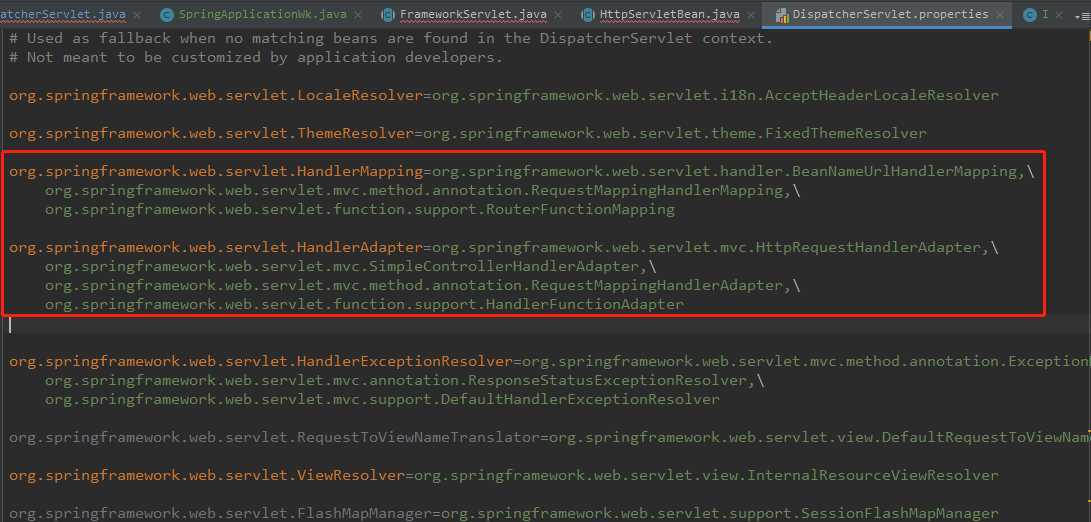1091x522 pixels.
Task: Click the LocaleResolver property key
Action: click(x=216, y=95)
